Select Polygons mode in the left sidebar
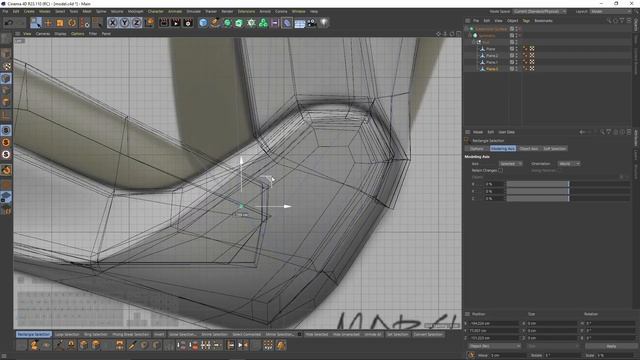Image resolution: width=640 pixels, height=360 pixels. coord(6,102)
